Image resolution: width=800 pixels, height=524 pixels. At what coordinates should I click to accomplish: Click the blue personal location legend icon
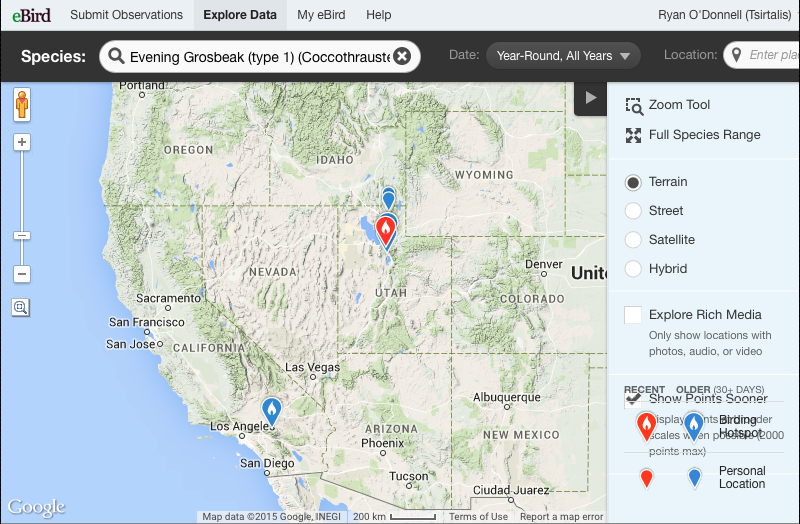point(694,478)
